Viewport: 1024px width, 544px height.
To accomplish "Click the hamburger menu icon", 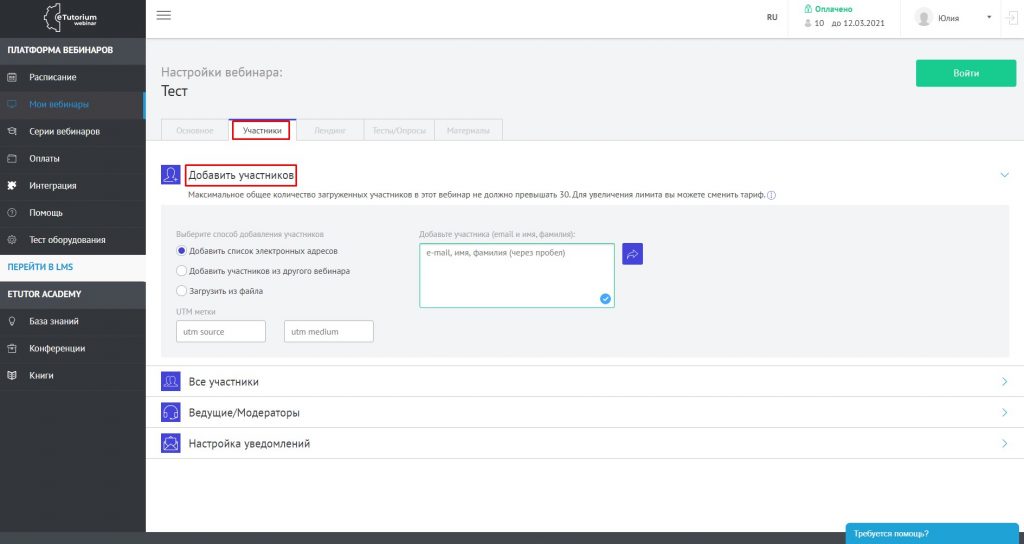I will (x=164, y=15).
